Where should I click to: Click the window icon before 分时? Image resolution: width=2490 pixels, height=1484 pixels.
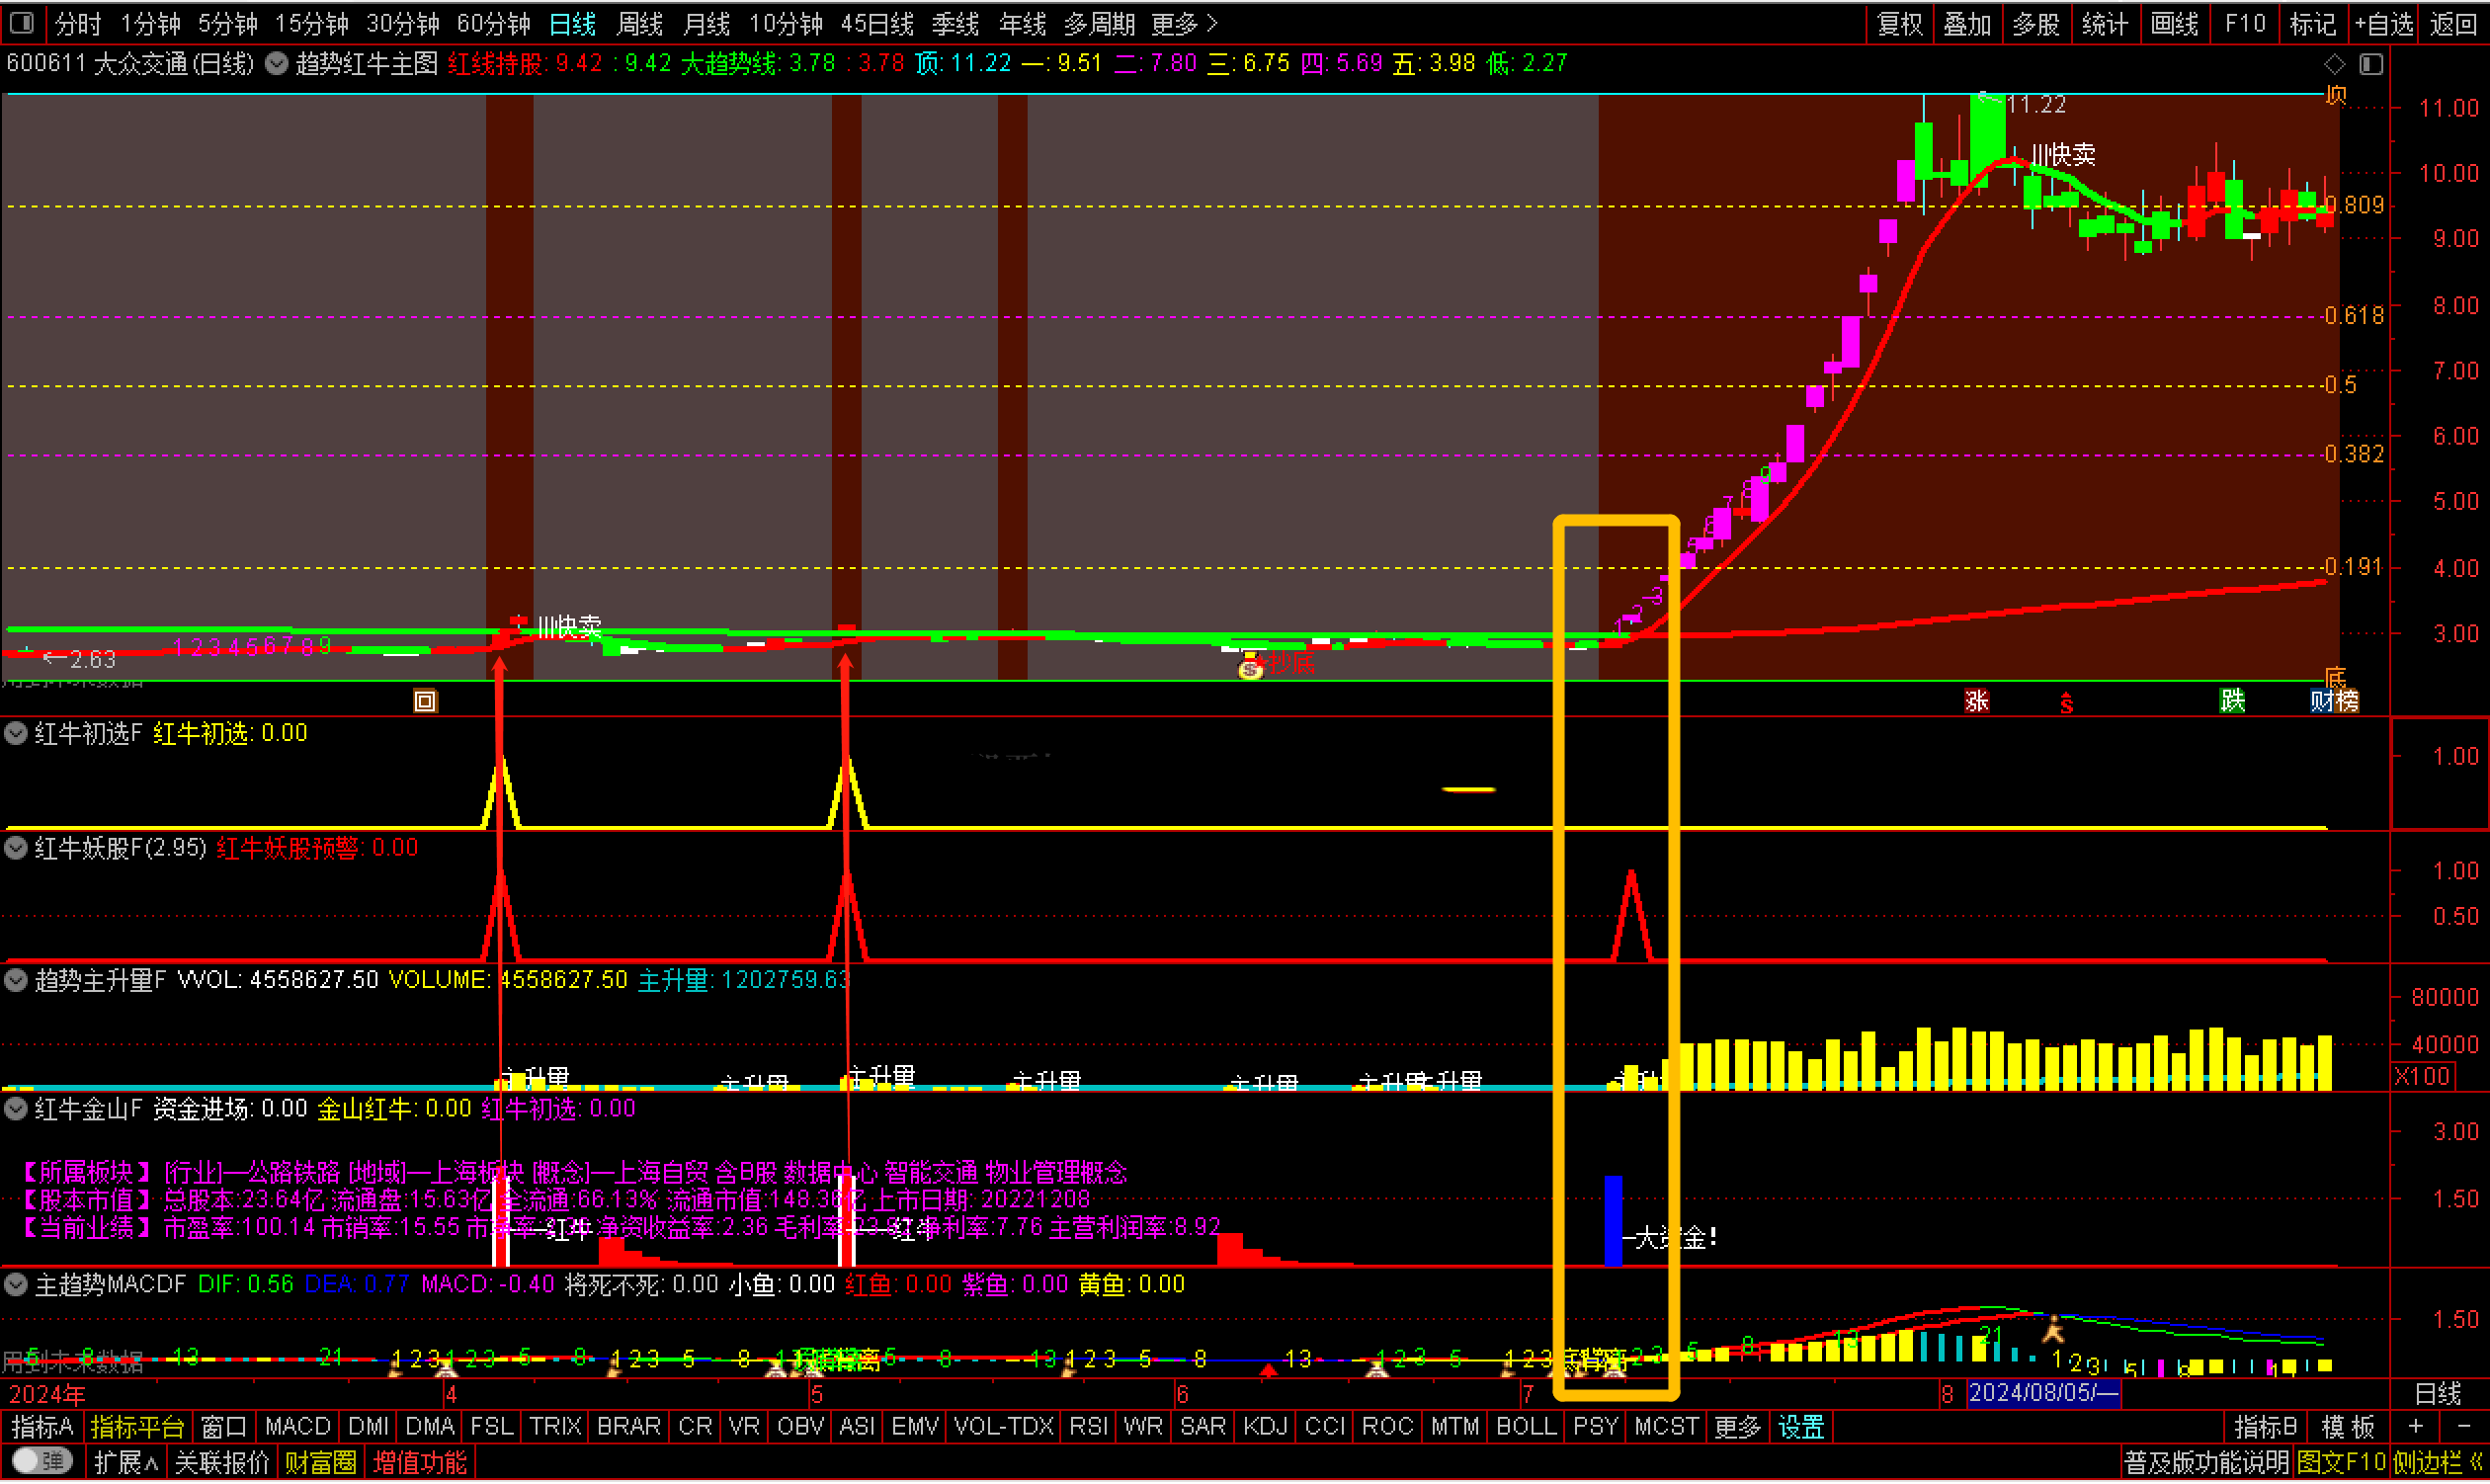pyautogui.click(x=22, y=22)
